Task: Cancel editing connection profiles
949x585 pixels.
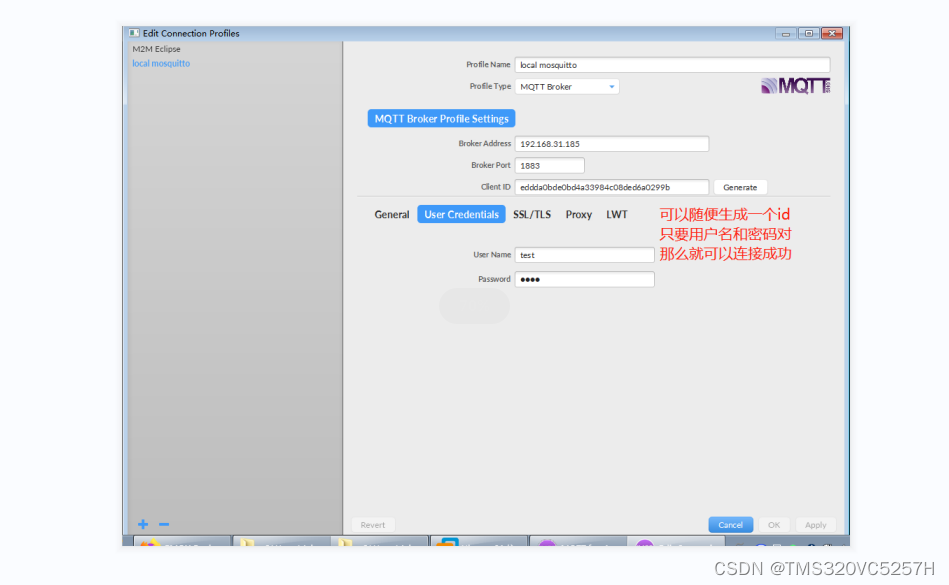Action: 731,525
